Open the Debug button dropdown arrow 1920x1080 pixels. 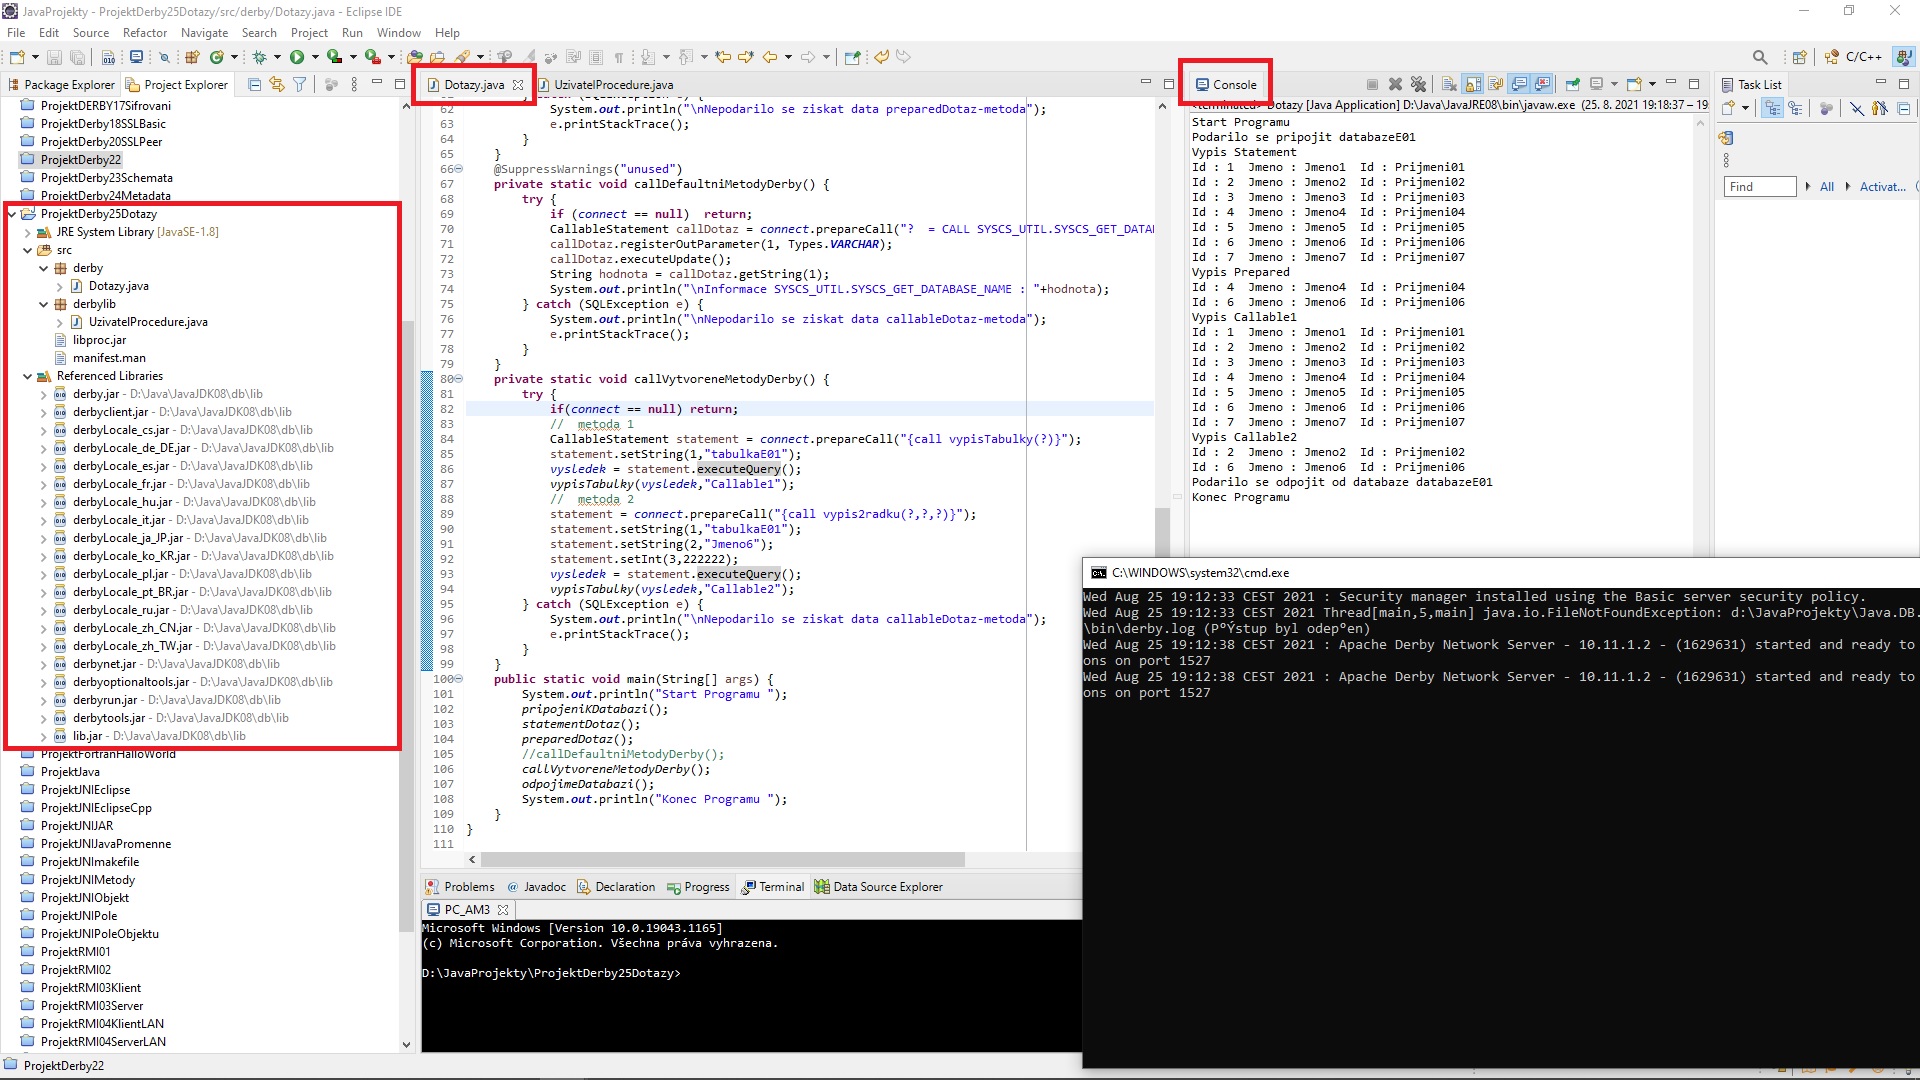[x=277, y=57]
